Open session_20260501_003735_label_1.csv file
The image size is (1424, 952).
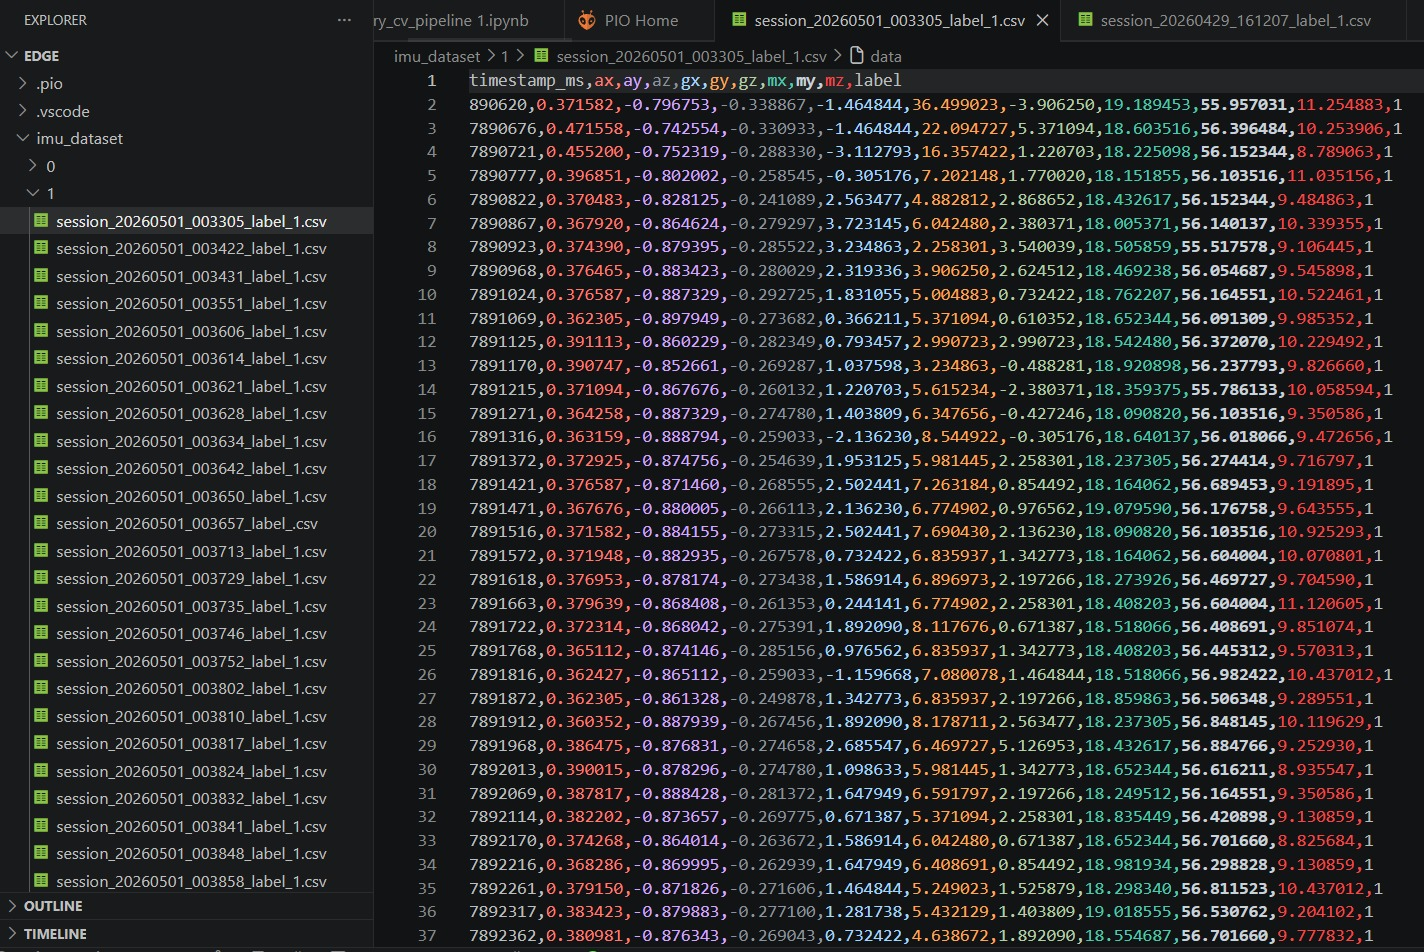pos(186,606)
